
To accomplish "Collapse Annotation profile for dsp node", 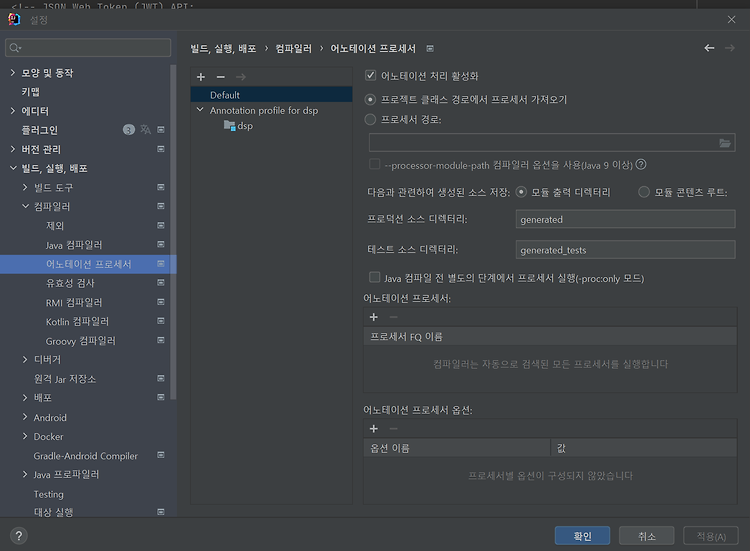I will [x=200, y=110].
